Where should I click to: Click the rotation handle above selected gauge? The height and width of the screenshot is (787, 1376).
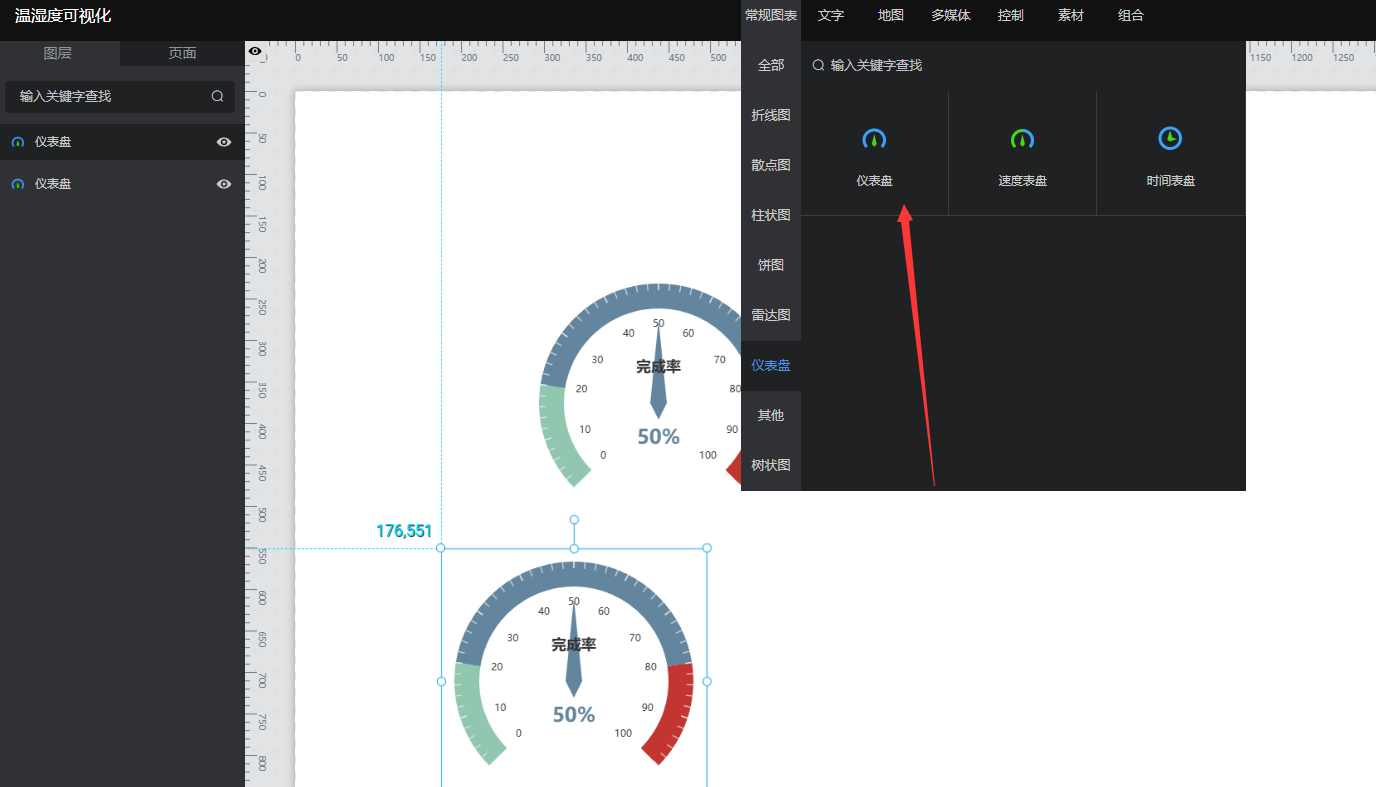pyautogui.click(x=574, y=520)
